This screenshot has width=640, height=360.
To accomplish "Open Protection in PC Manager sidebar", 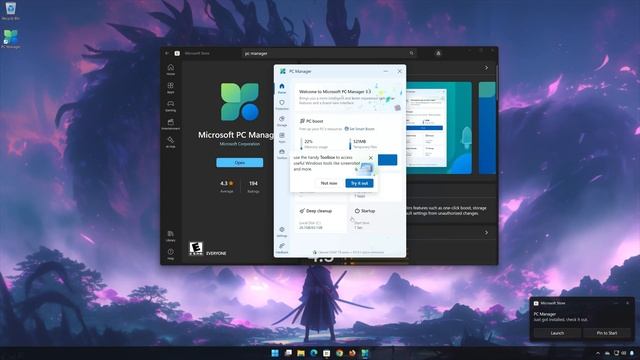I will [x=282, y=104].
